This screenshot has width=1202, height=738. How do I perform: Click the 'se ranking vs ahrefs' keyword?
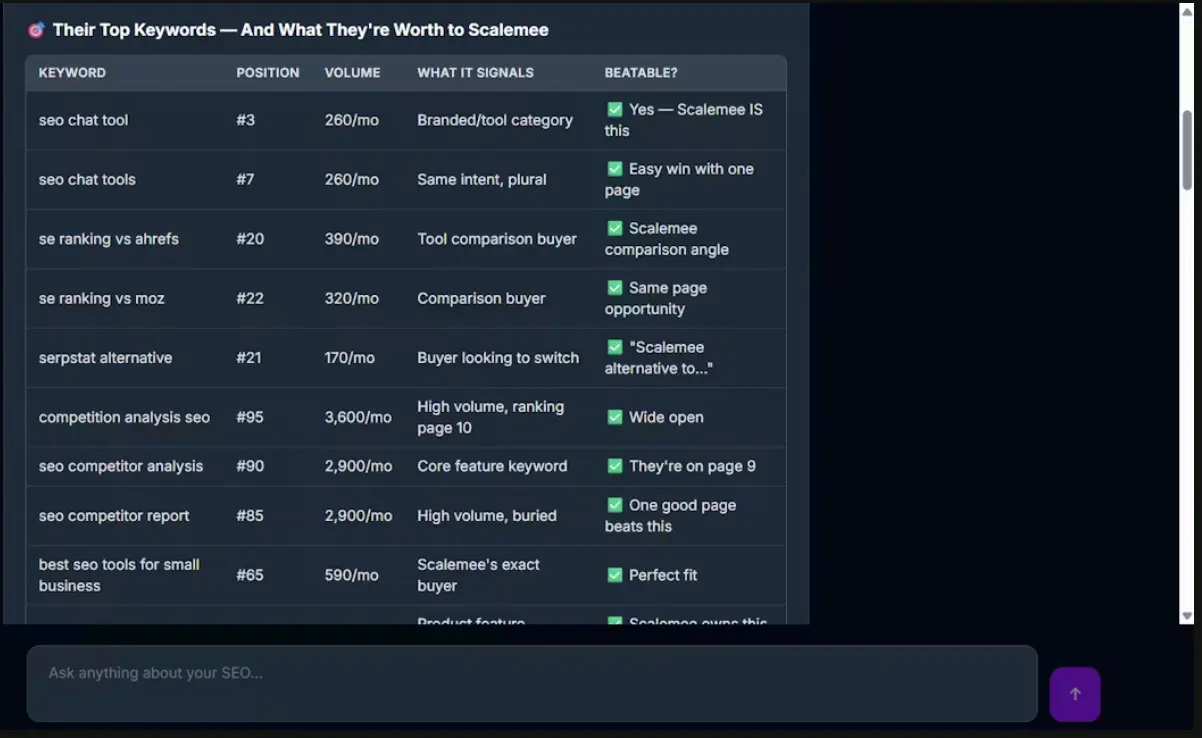(109, 239)
